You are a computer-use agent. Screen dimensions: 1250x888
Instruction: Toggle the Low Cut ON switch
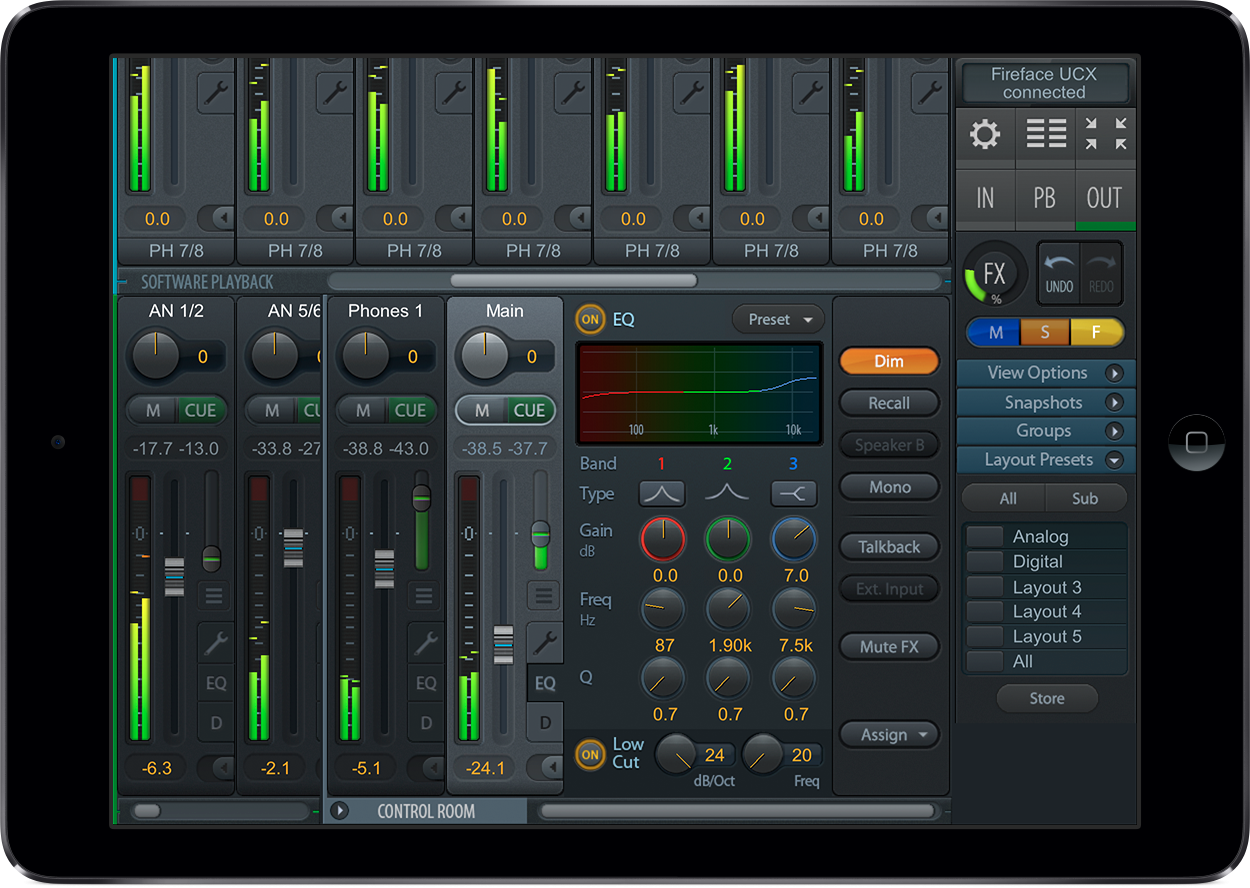coord(591,755)
